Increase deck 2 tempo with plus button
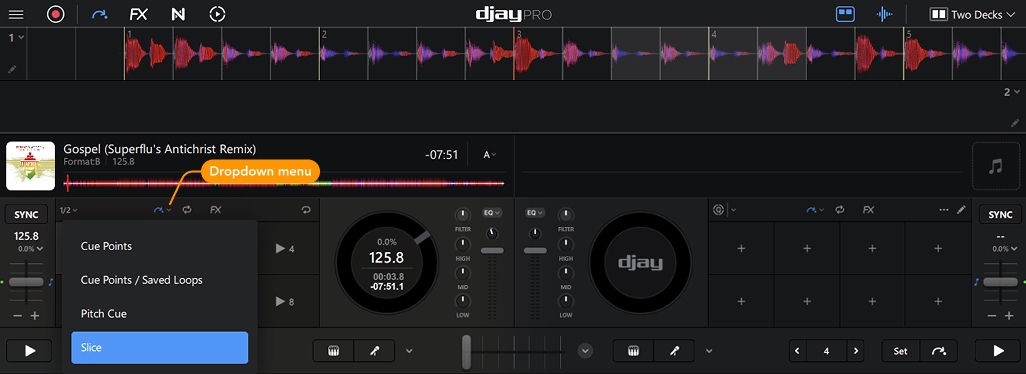The height and width of the screenshot is (374, 1026). pyautogui.click(x=1008, y=316)
